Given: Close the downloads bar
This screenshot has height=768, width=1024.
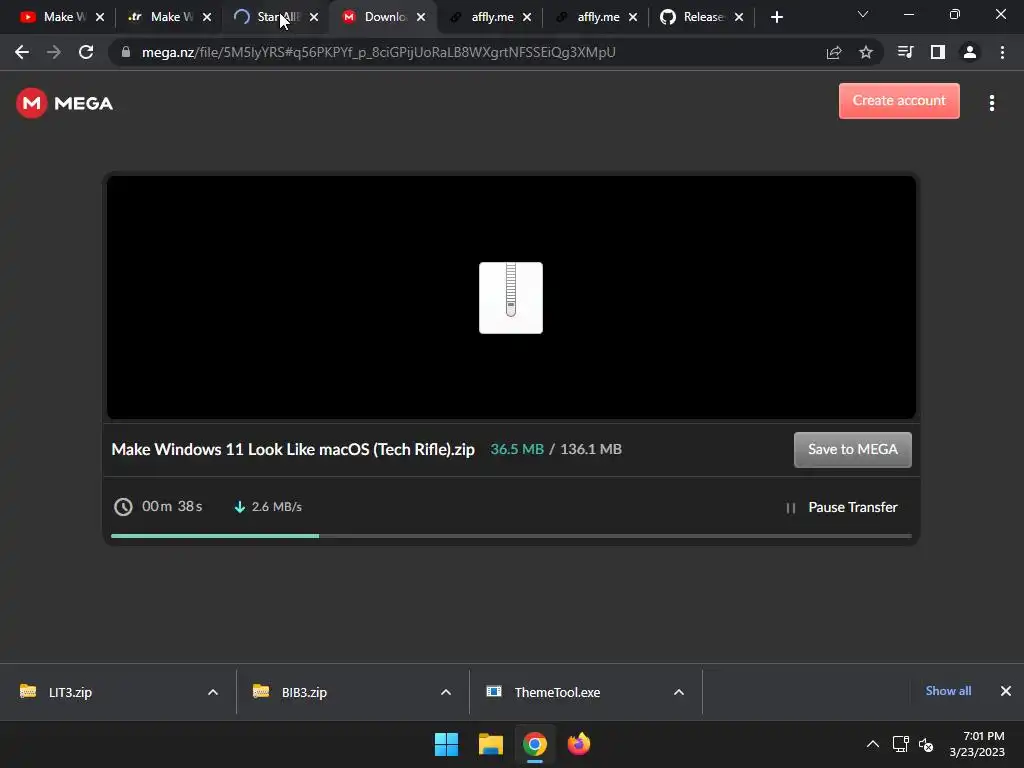Looking at the screenshot, I should coord(1006,691).
